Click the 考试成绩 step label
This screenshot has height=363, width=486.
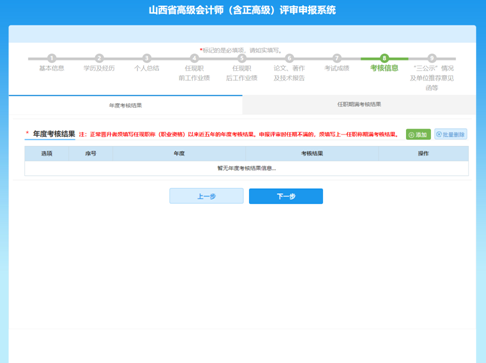coord(337,68)
